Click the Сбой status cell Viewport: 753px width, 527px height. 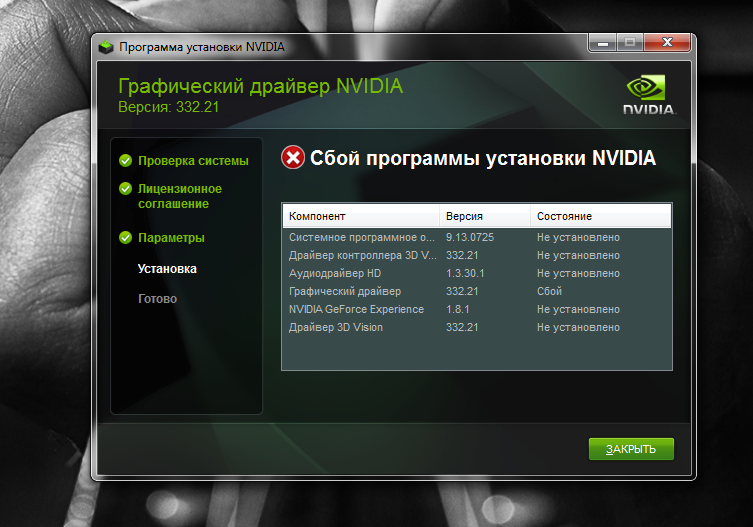(549, 291)
